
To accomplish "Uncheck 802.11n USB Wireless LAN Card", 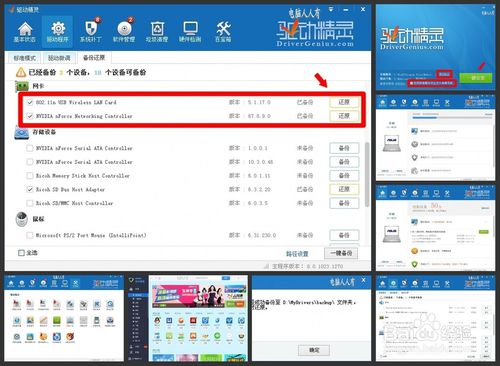I will click(x=30, y=102).
